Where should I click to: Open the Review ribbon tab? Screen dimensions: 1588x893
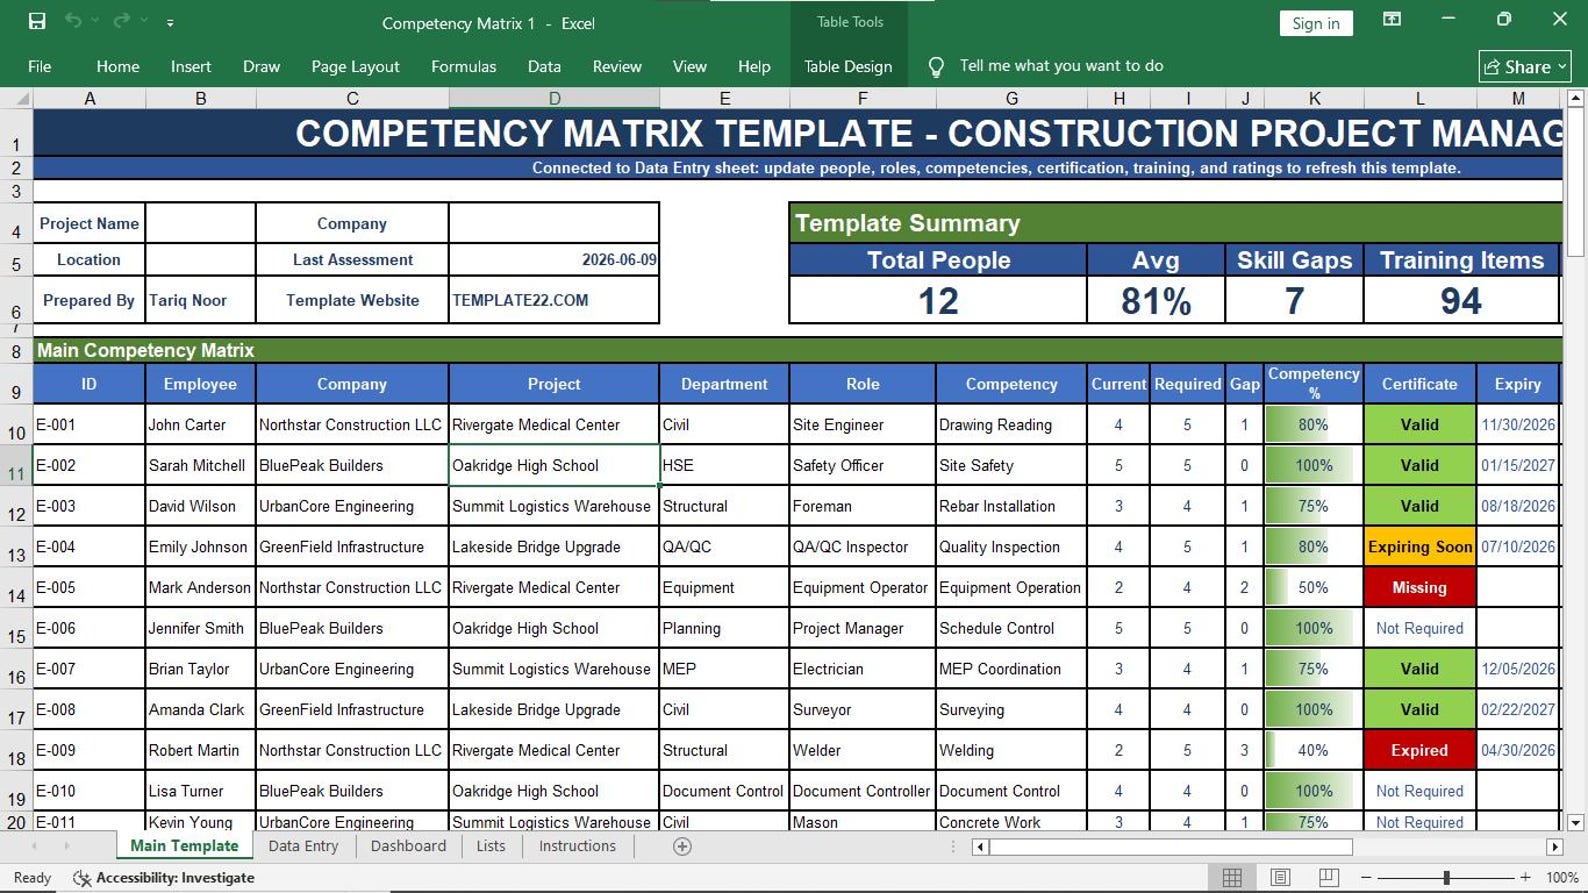pos(617,66)
